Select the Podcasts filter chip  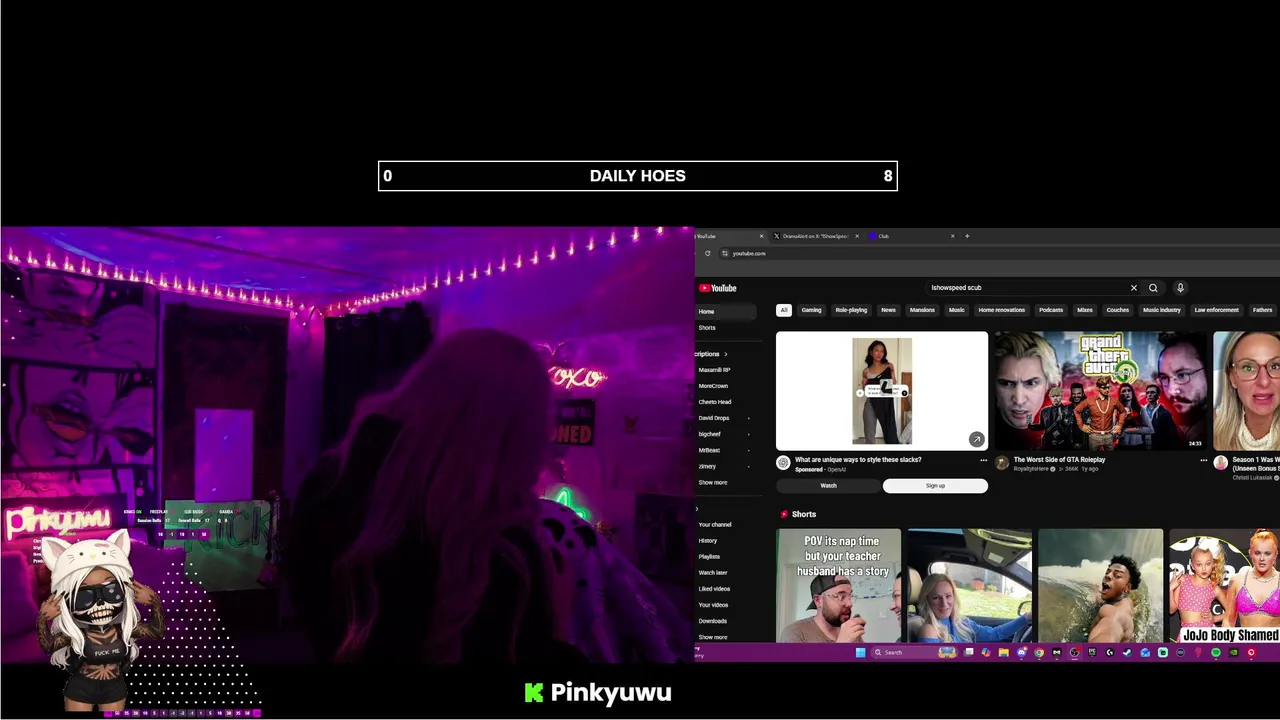tap(1051, 310)
